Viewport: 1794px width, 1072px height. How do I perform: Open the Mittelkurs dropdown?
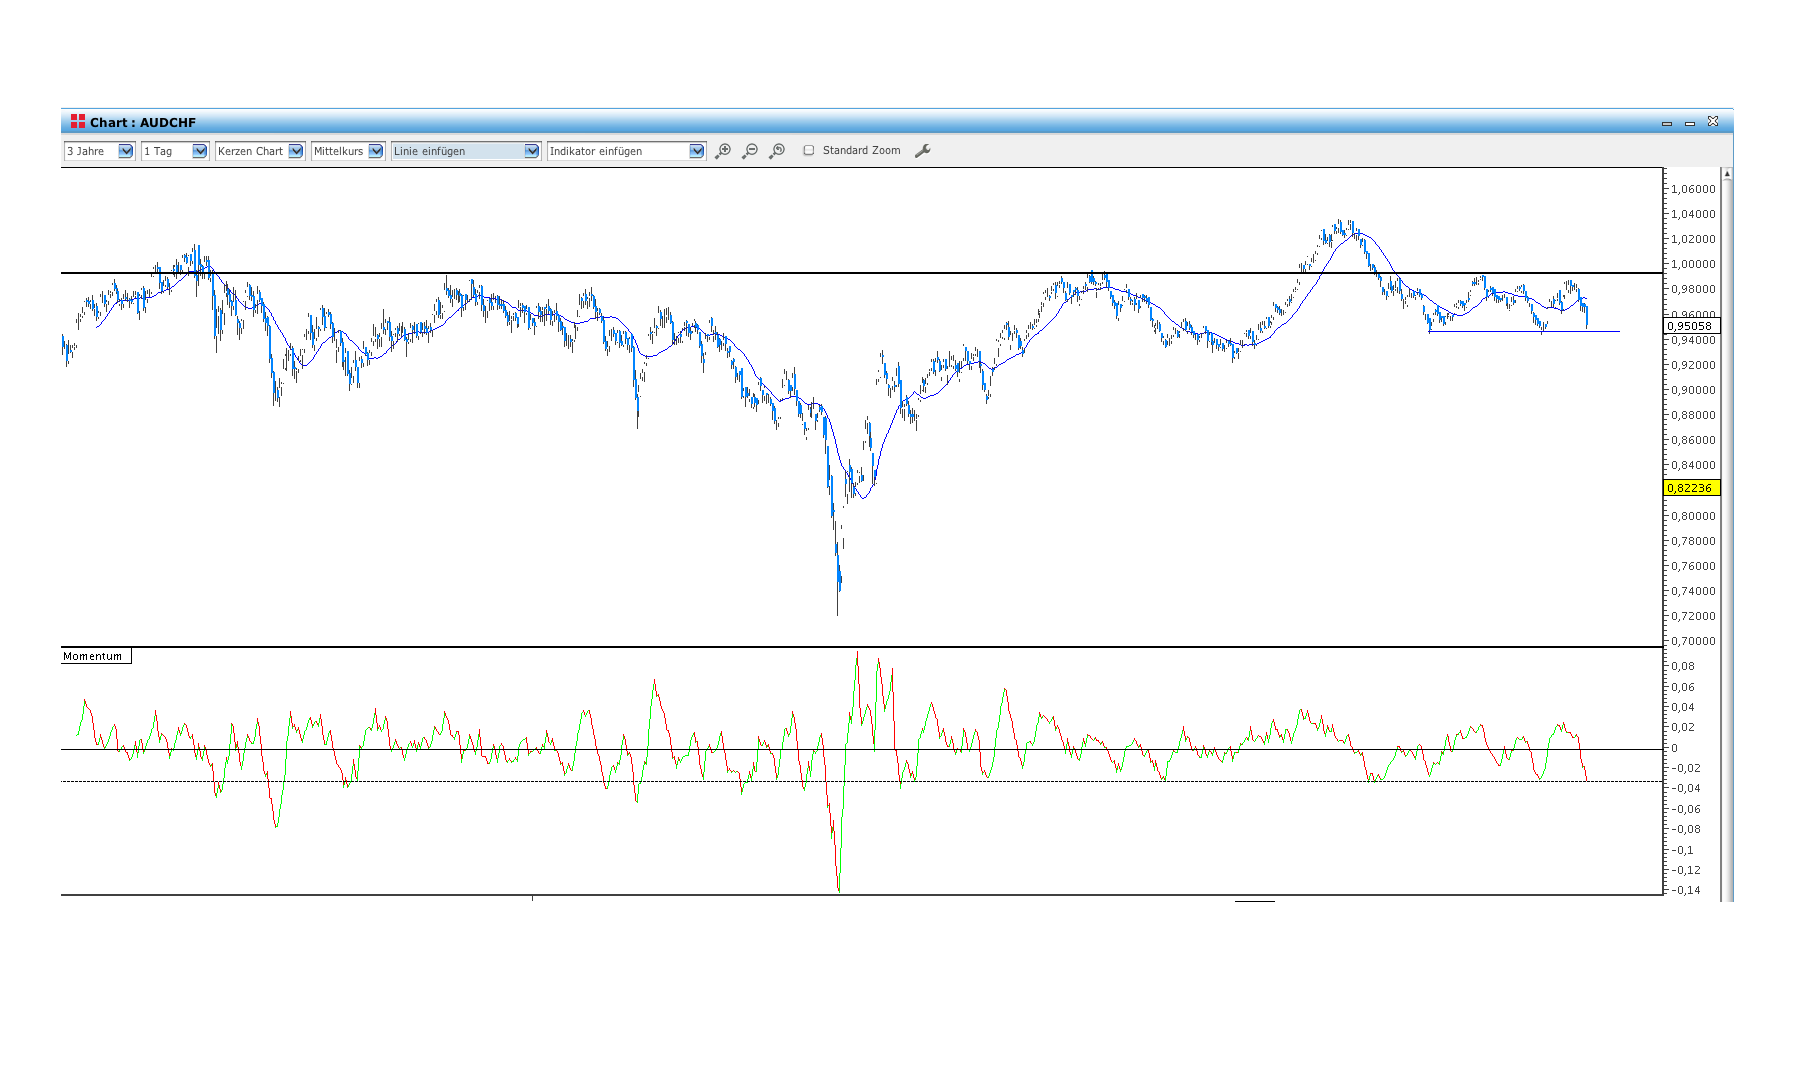click(x=375, y=151)
